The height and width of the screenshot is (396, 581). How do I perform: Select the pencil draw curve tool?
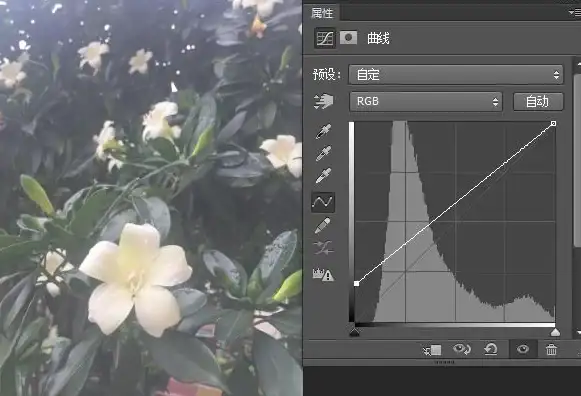(323, 226)
